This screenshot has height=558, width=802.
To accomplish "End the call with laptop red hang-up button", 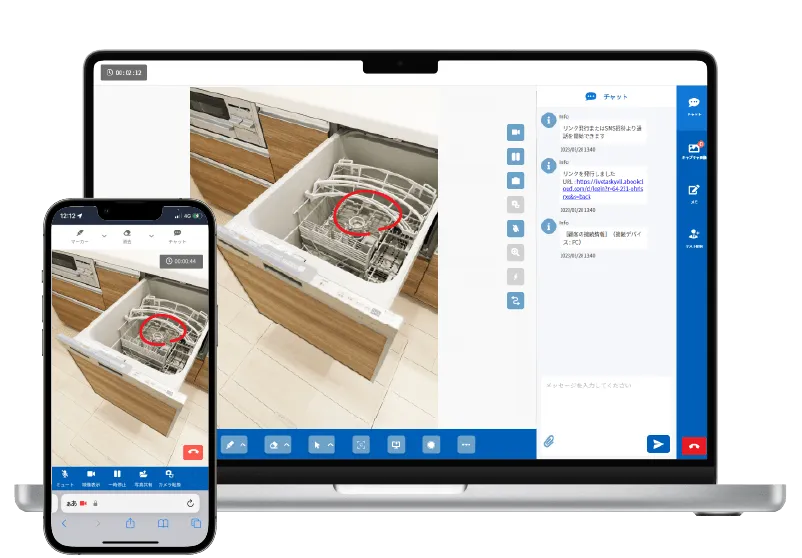I will point(693,445).
